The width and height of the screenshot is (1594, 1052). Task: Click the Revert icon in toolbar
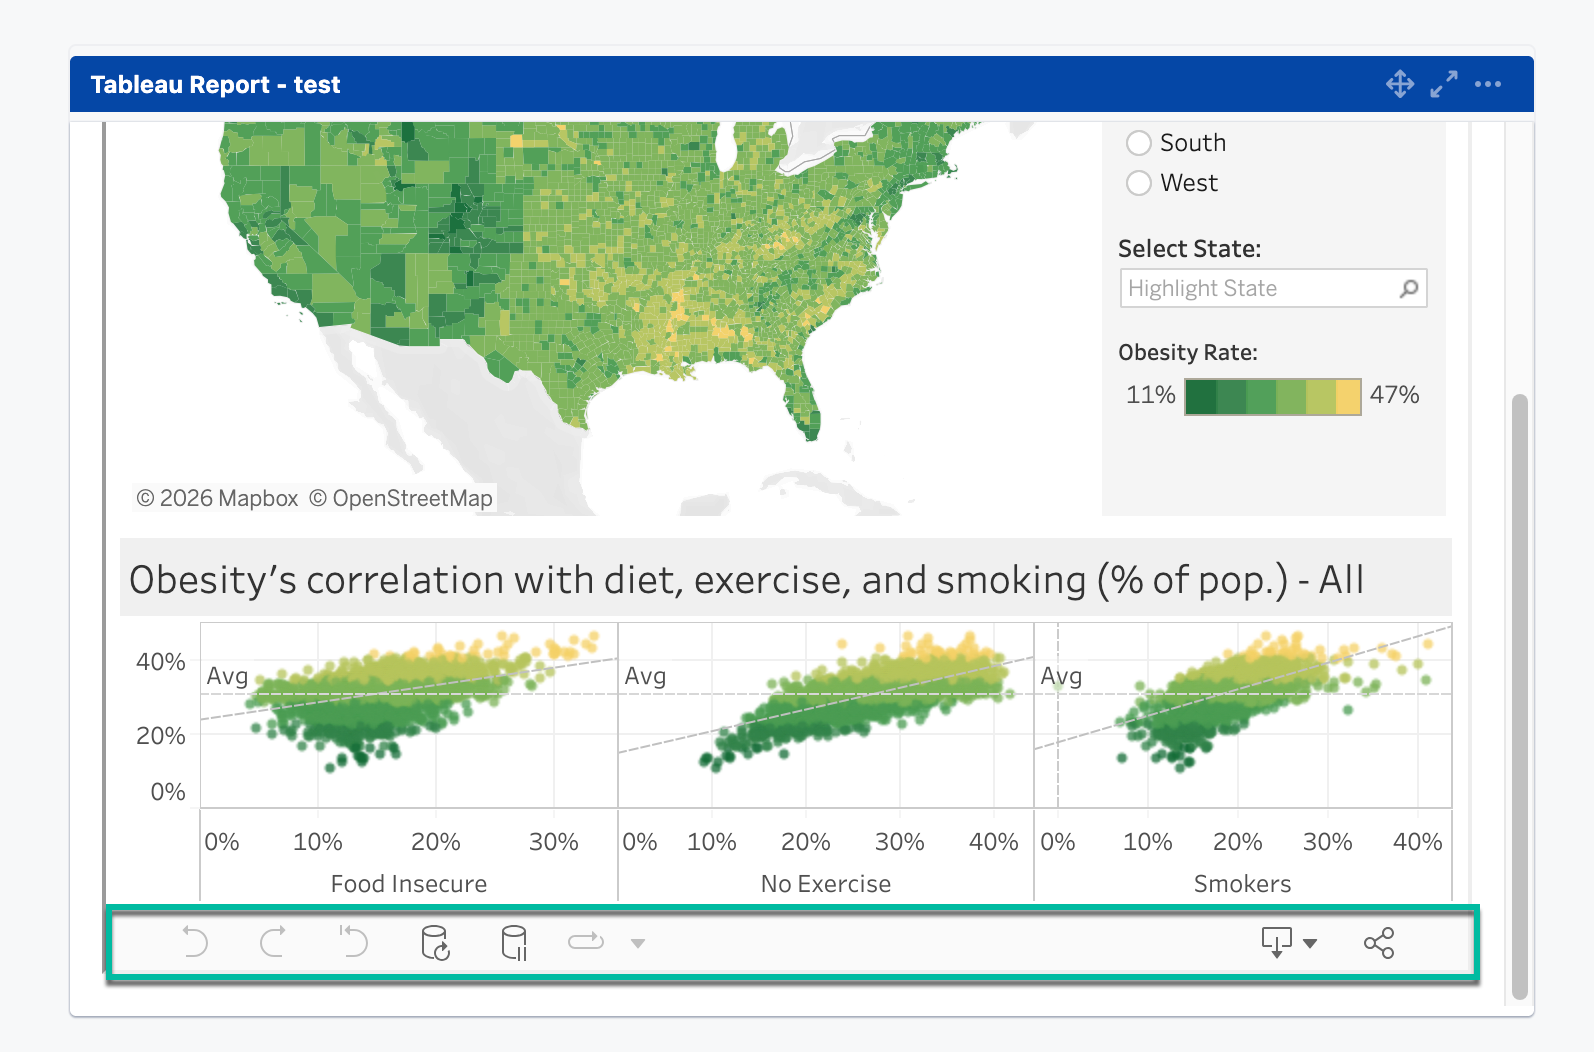coord(353,942)
